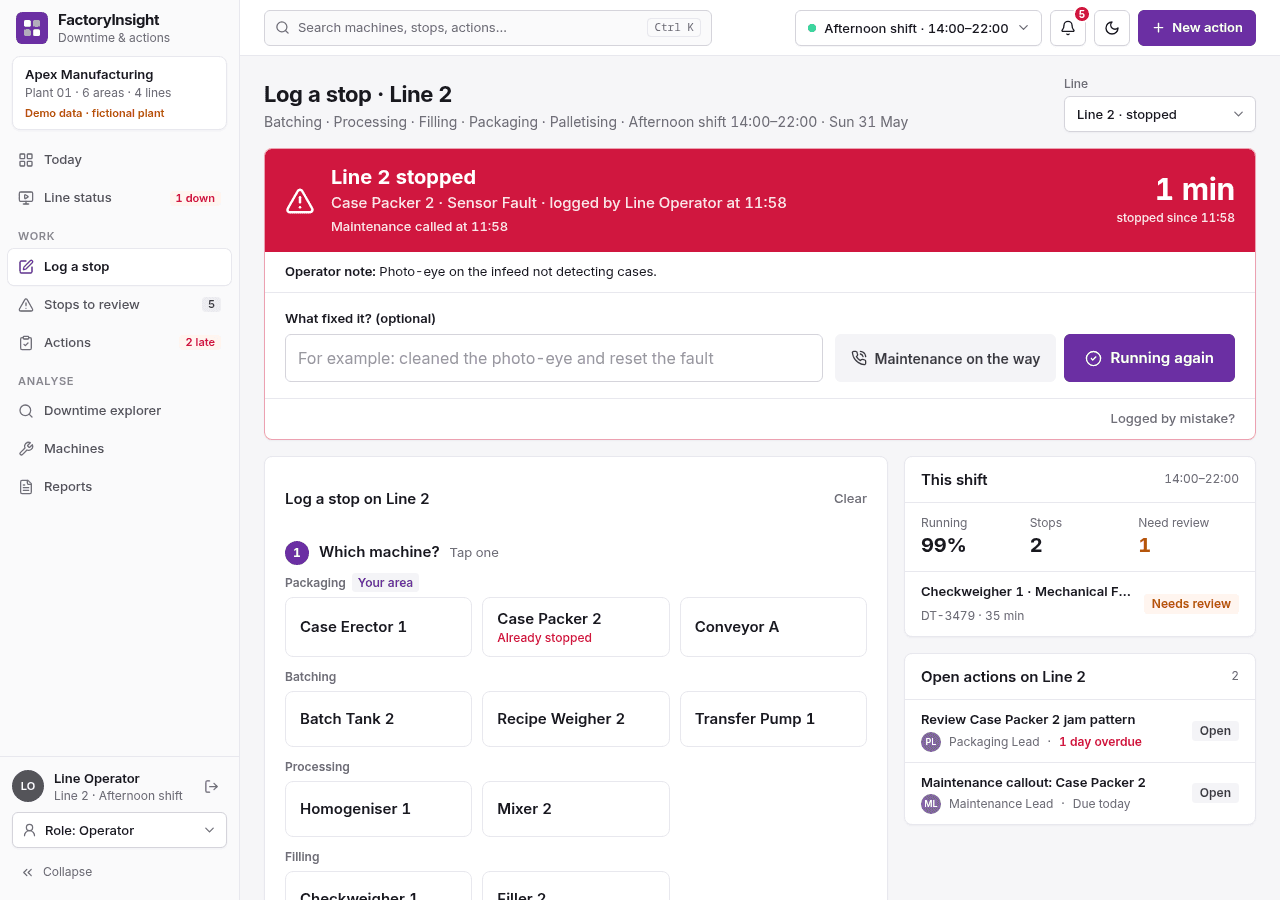Screen dimensions: 1280x900
Task: Click the sign out icon beside Line Operator
Action: 211,787
